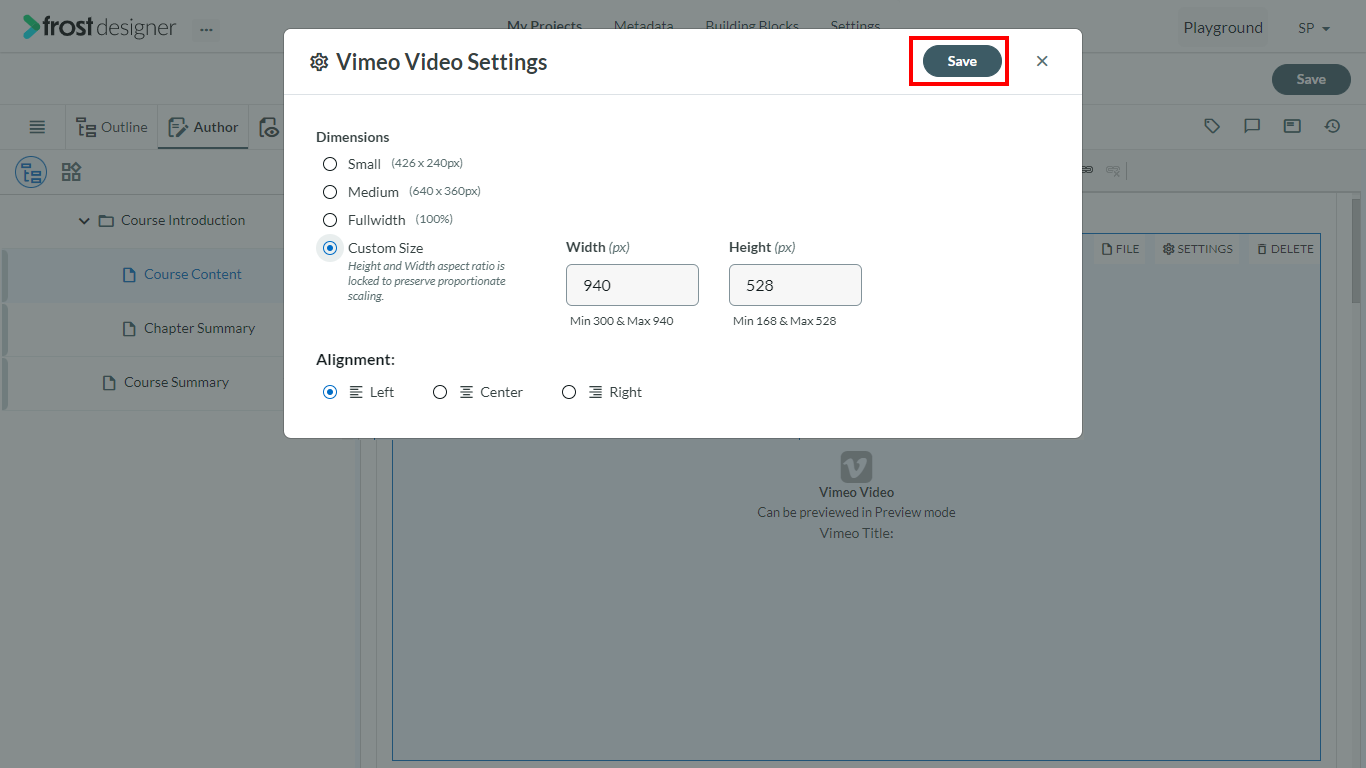Select Course Introduction folder item
The width and height of the screenshot is (1366, 768).
coord(183,220)
